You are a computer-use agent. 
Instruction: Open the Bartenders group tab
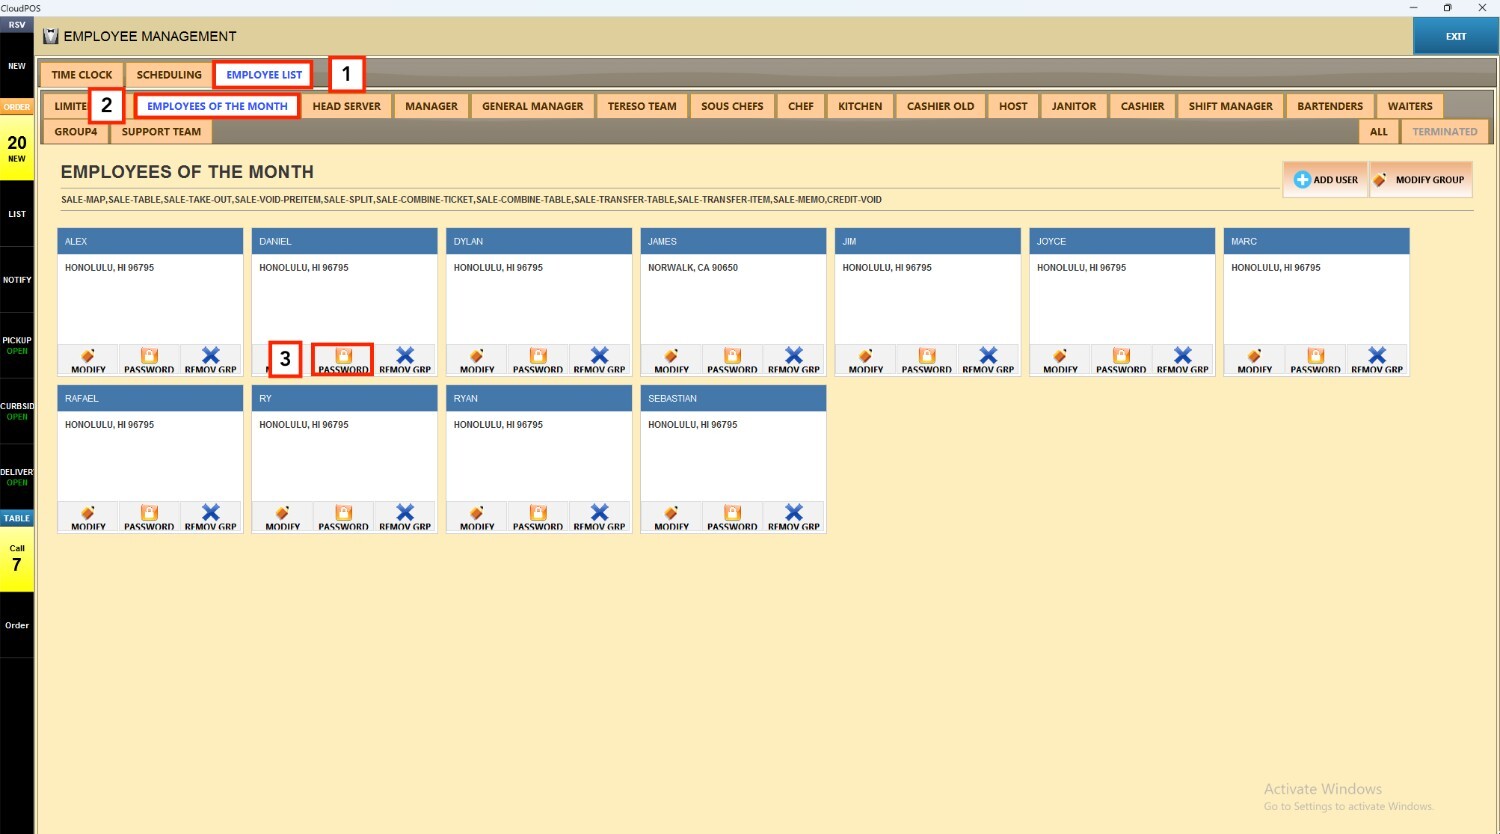1330,106
